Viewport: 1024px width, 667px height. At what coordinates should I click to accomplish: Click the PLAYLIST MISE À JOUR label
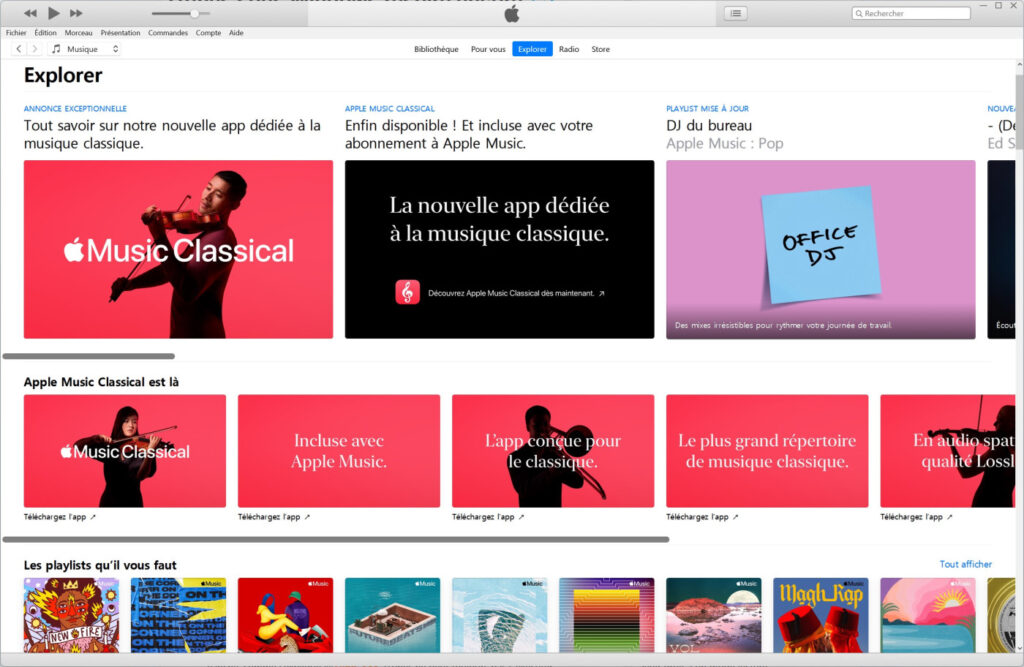point(707,108)
